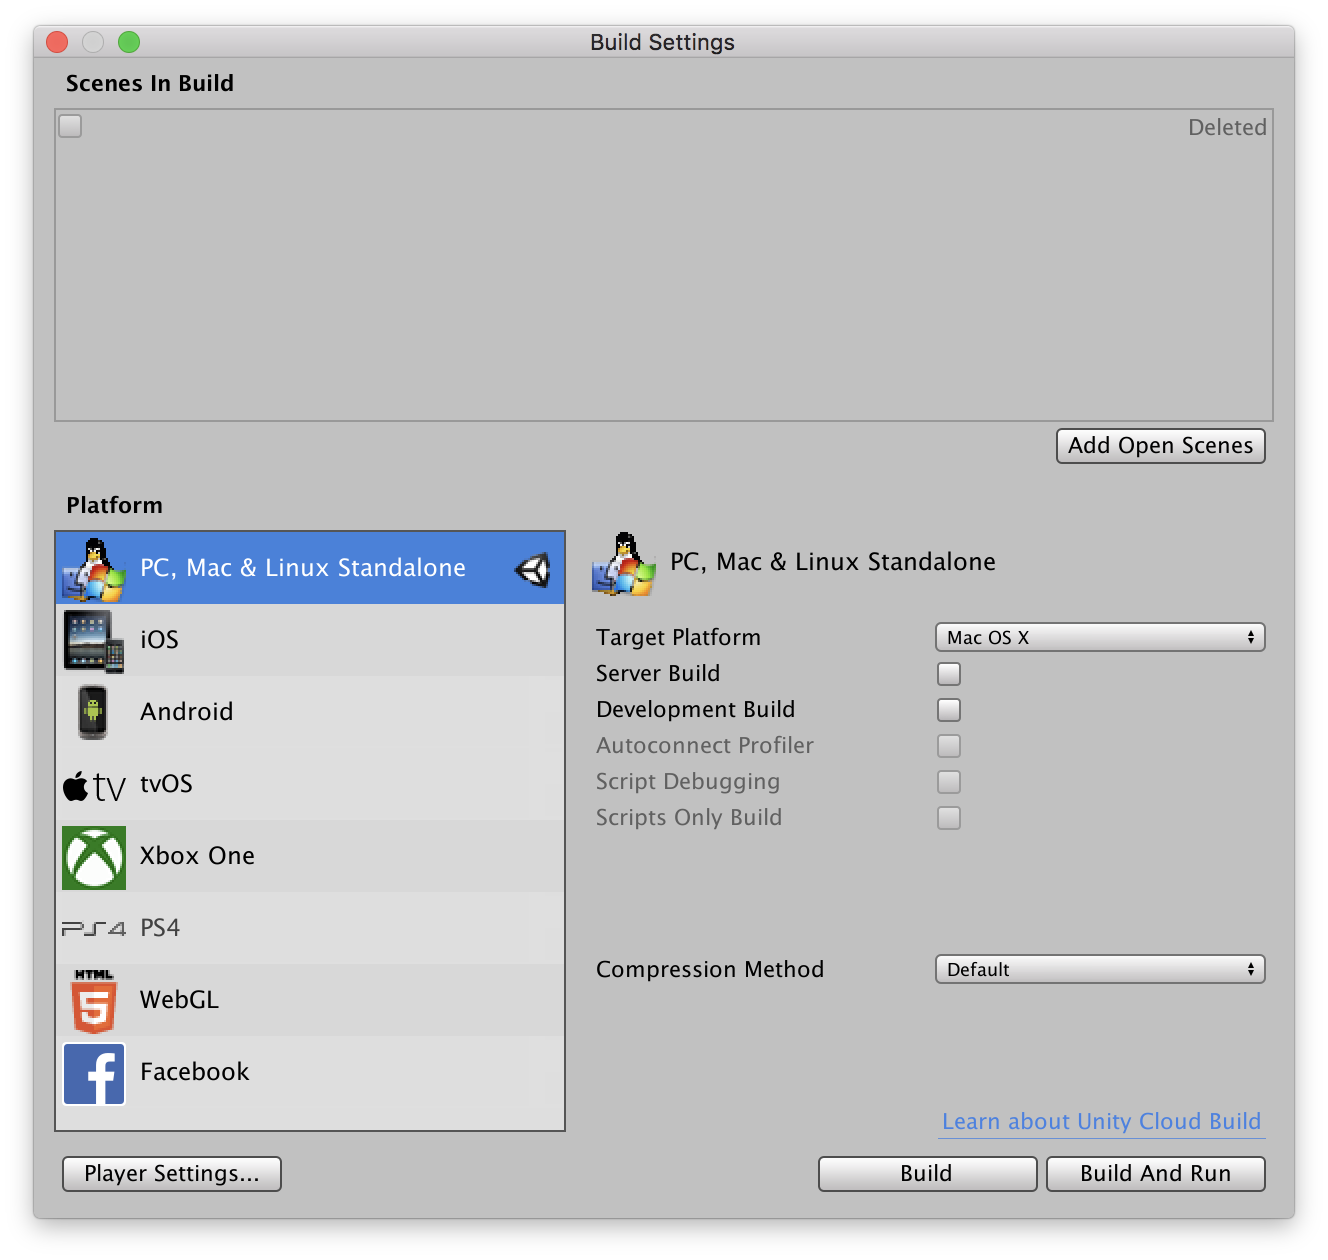Click the HTML5 WebGL icon
This screenshot has width=1328, height=1260.
pos(94,1001)
